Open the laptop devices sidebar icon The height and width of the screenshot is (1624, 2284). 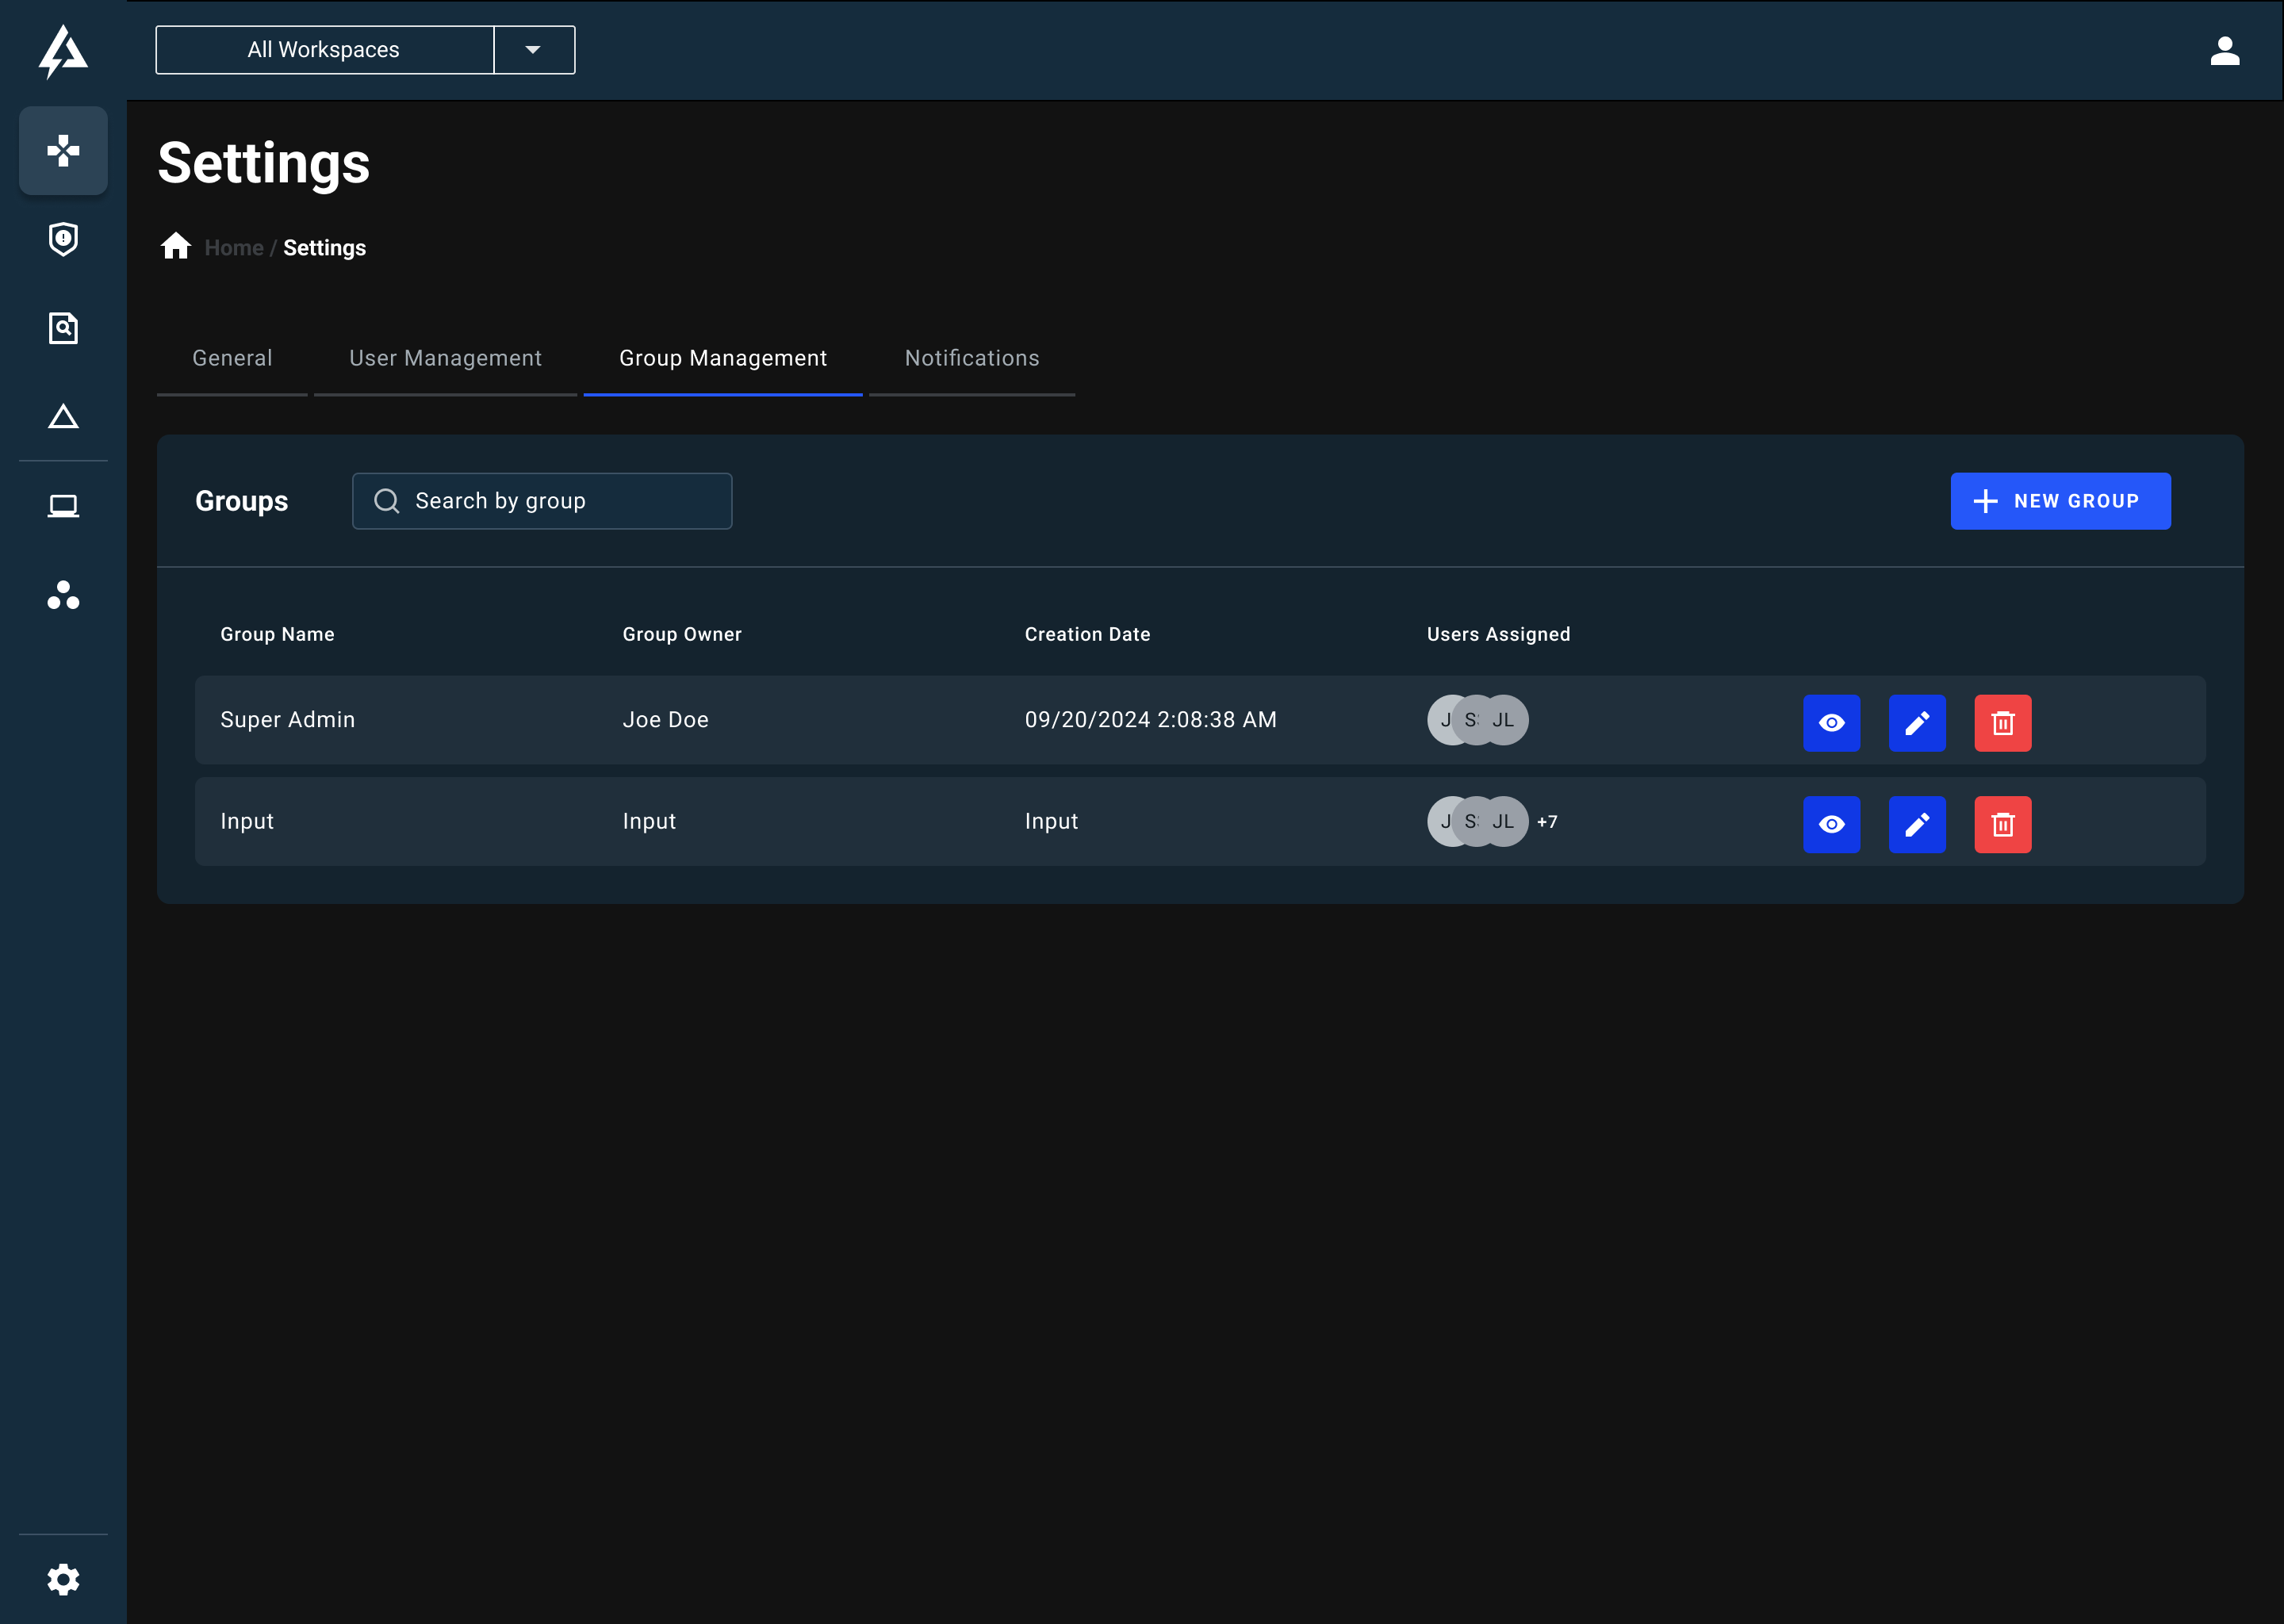click(x=63, y=506)
